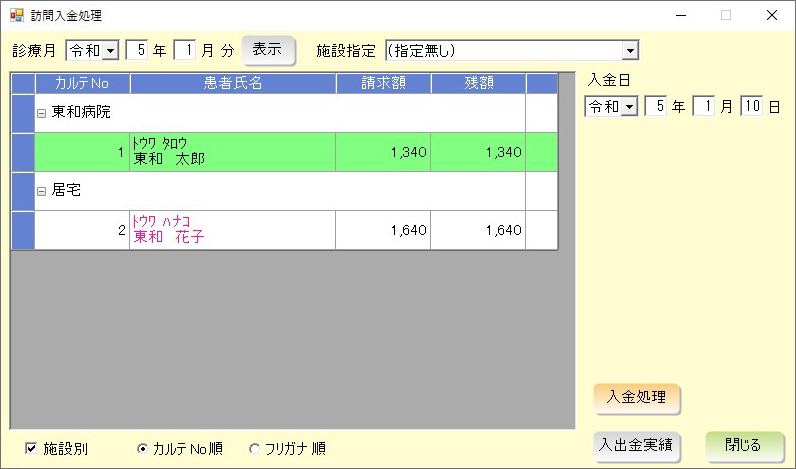Select カルテNo順 sort option
This screenshot has width=796, height=469.
coord(142,449)
